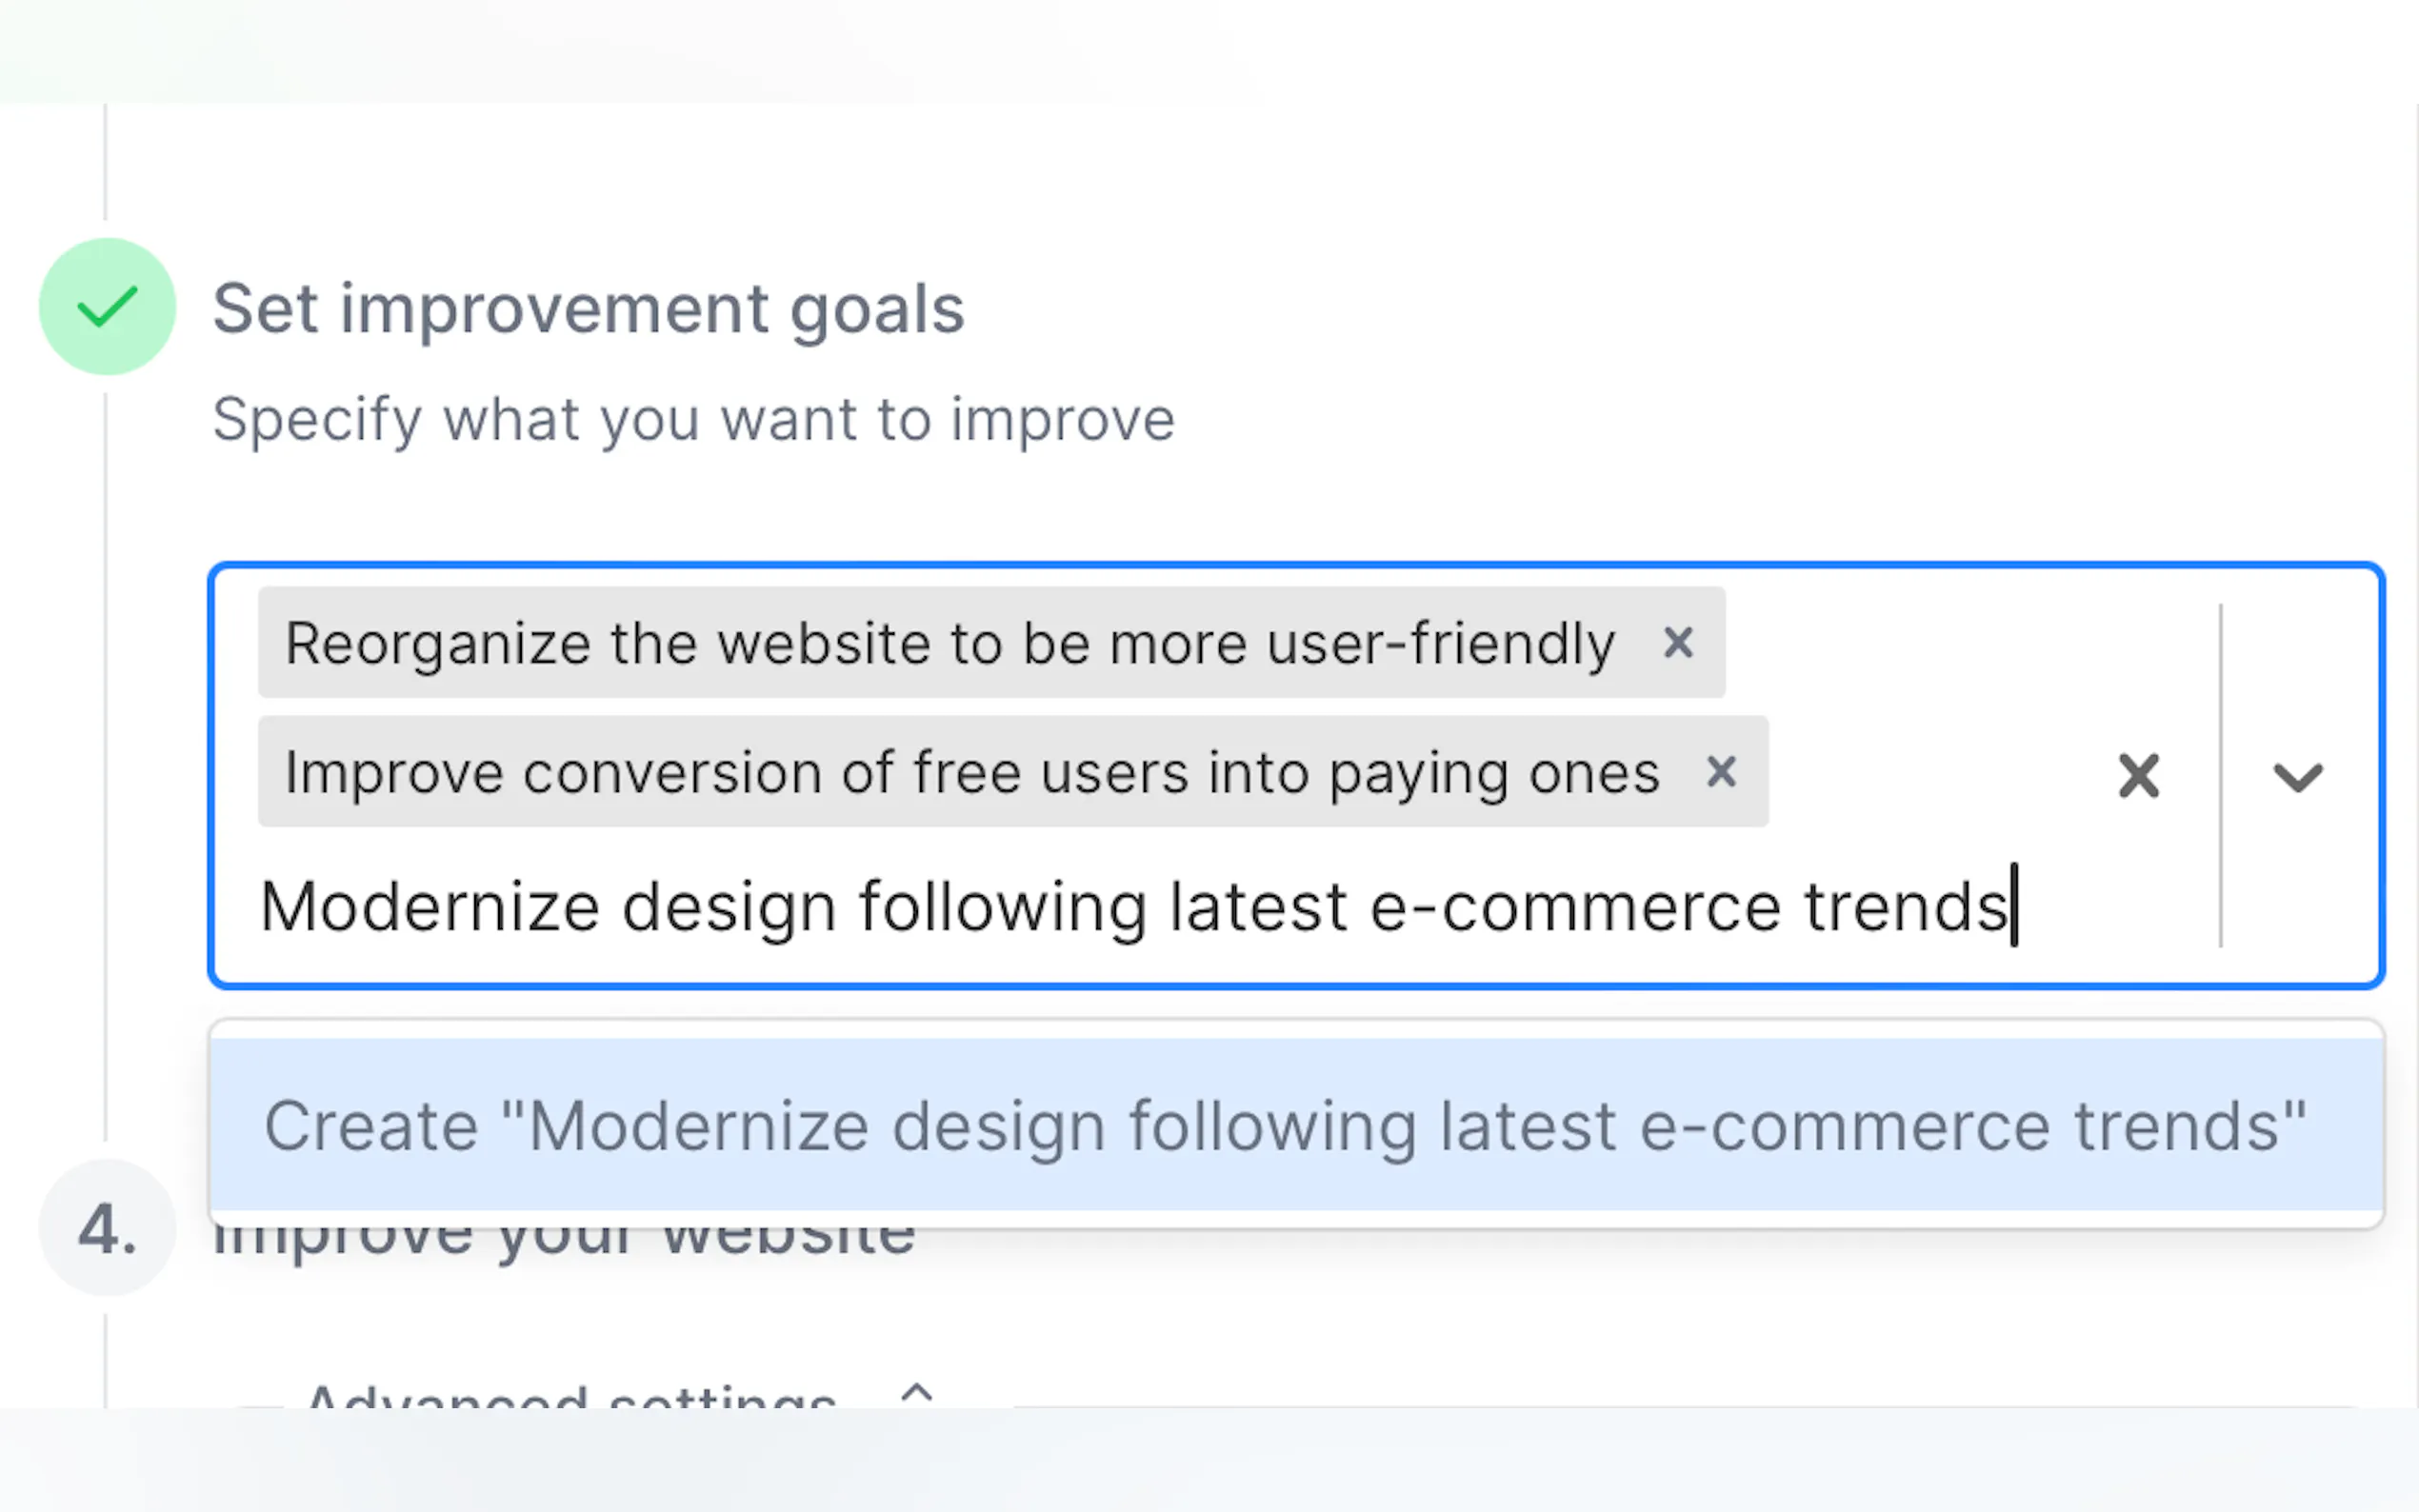Click the "Improve conversion of free users" tag label
This screenshot has width=2419, height=1512.
coord(971,772)
